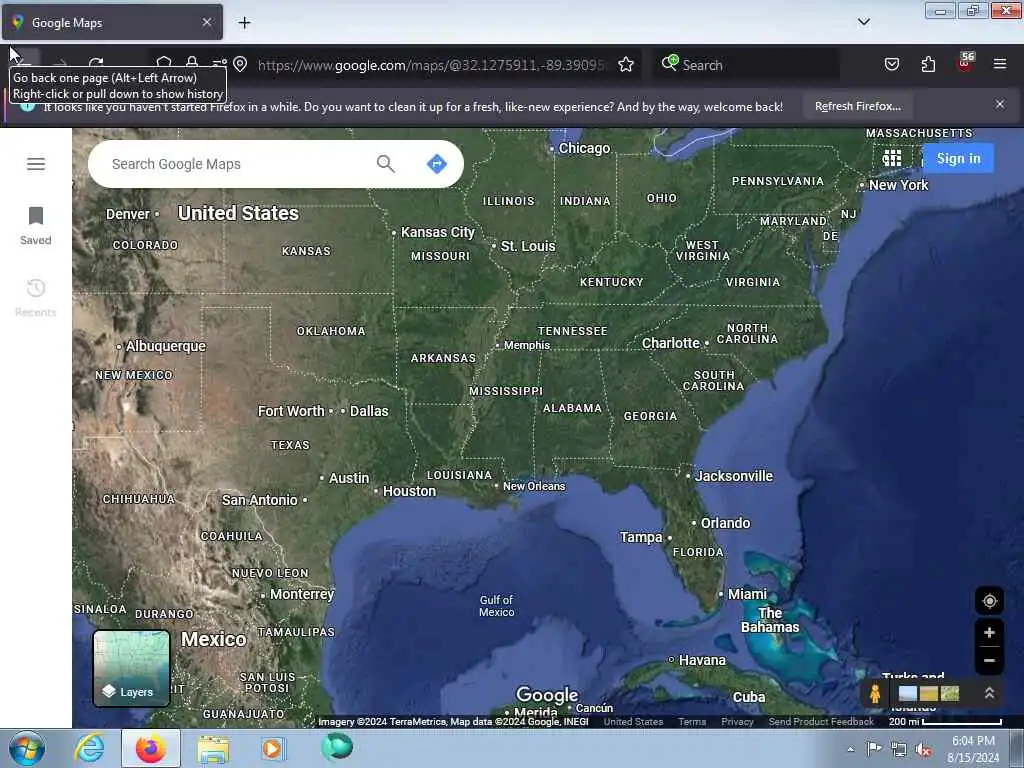Reload the page in Firefox

pos(96,63)
